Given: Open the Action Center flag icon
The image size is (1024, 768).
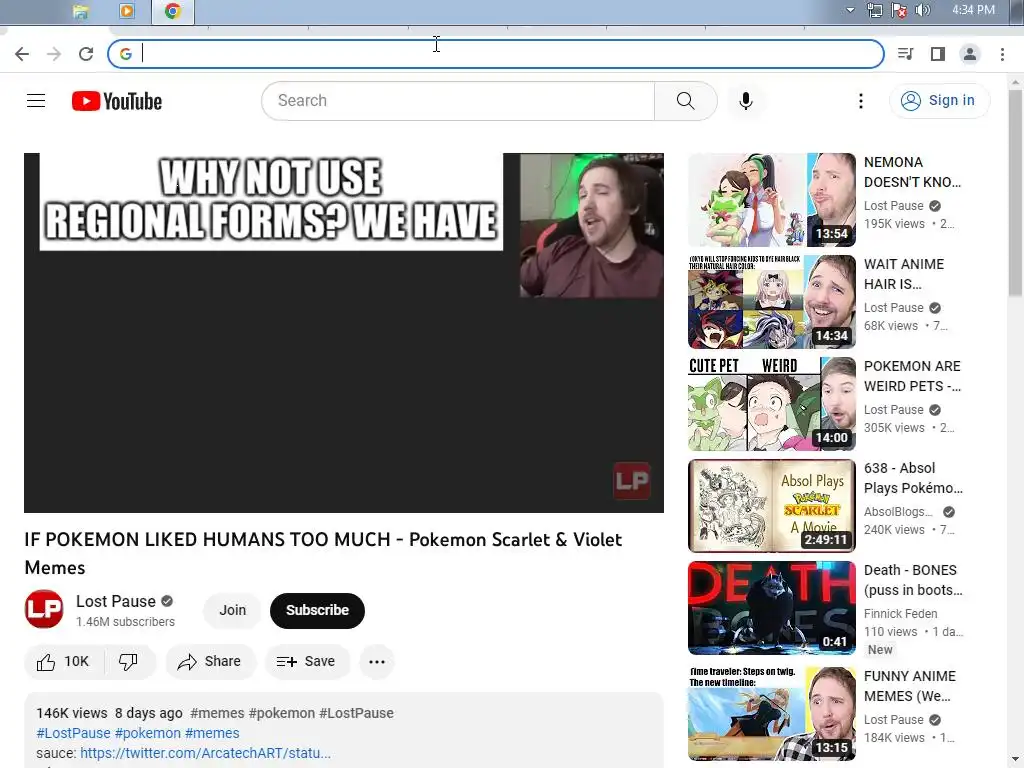Looking at the screenshot, I should 899,10.
